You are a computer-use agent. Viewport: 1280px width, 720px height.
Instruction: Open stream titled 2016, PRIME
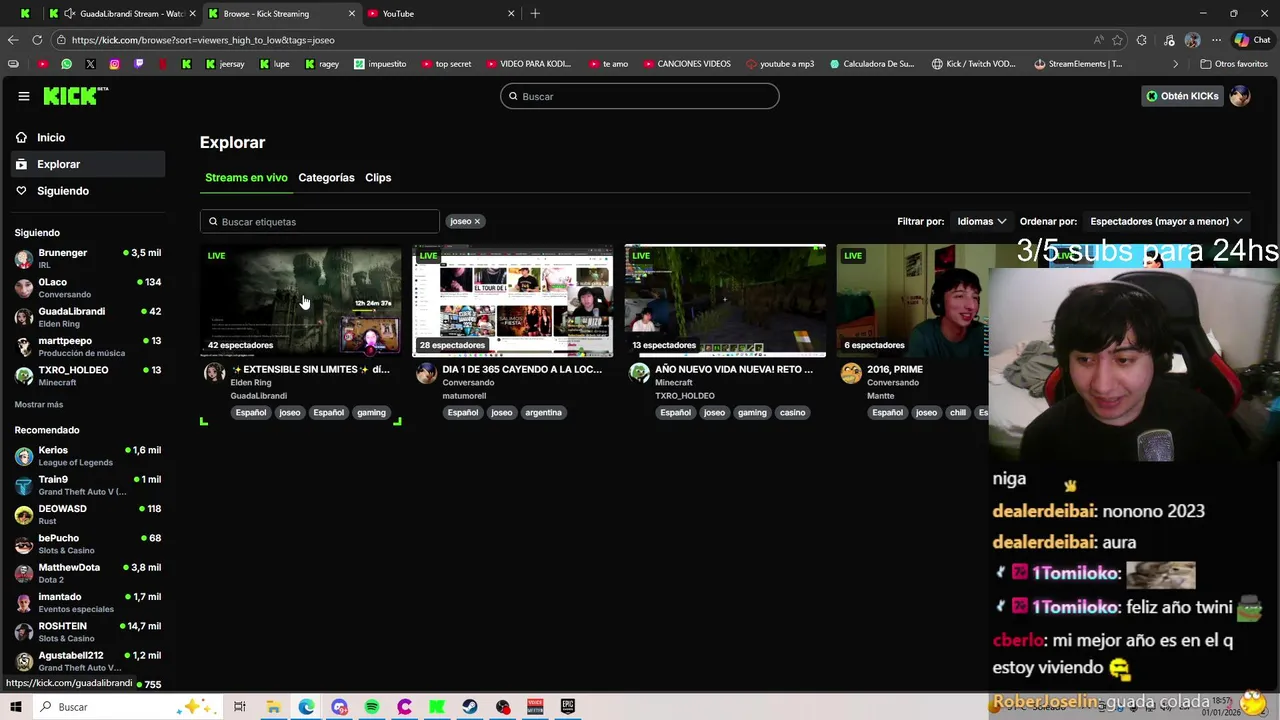coord(895,369)
